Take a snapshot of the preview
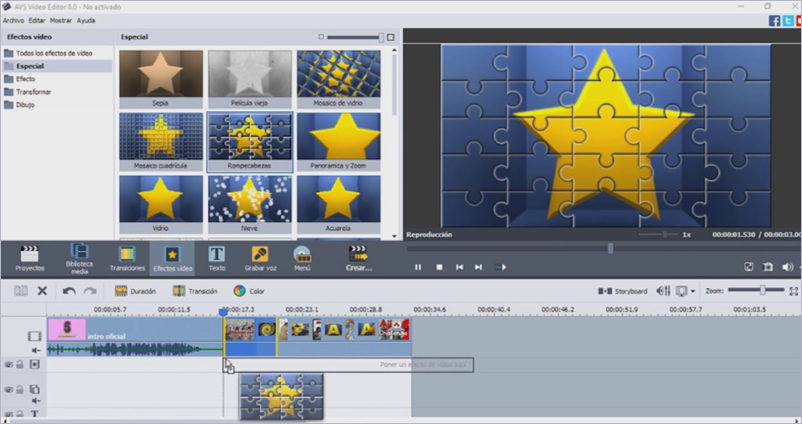Screen dimensions: 802x424 (x=768, y=267)
